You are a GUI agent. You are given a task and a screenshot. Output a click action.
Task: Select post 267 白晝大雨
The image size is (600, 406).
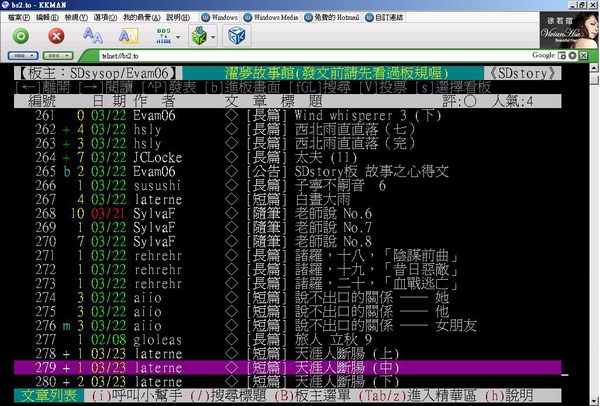(288, 200)
